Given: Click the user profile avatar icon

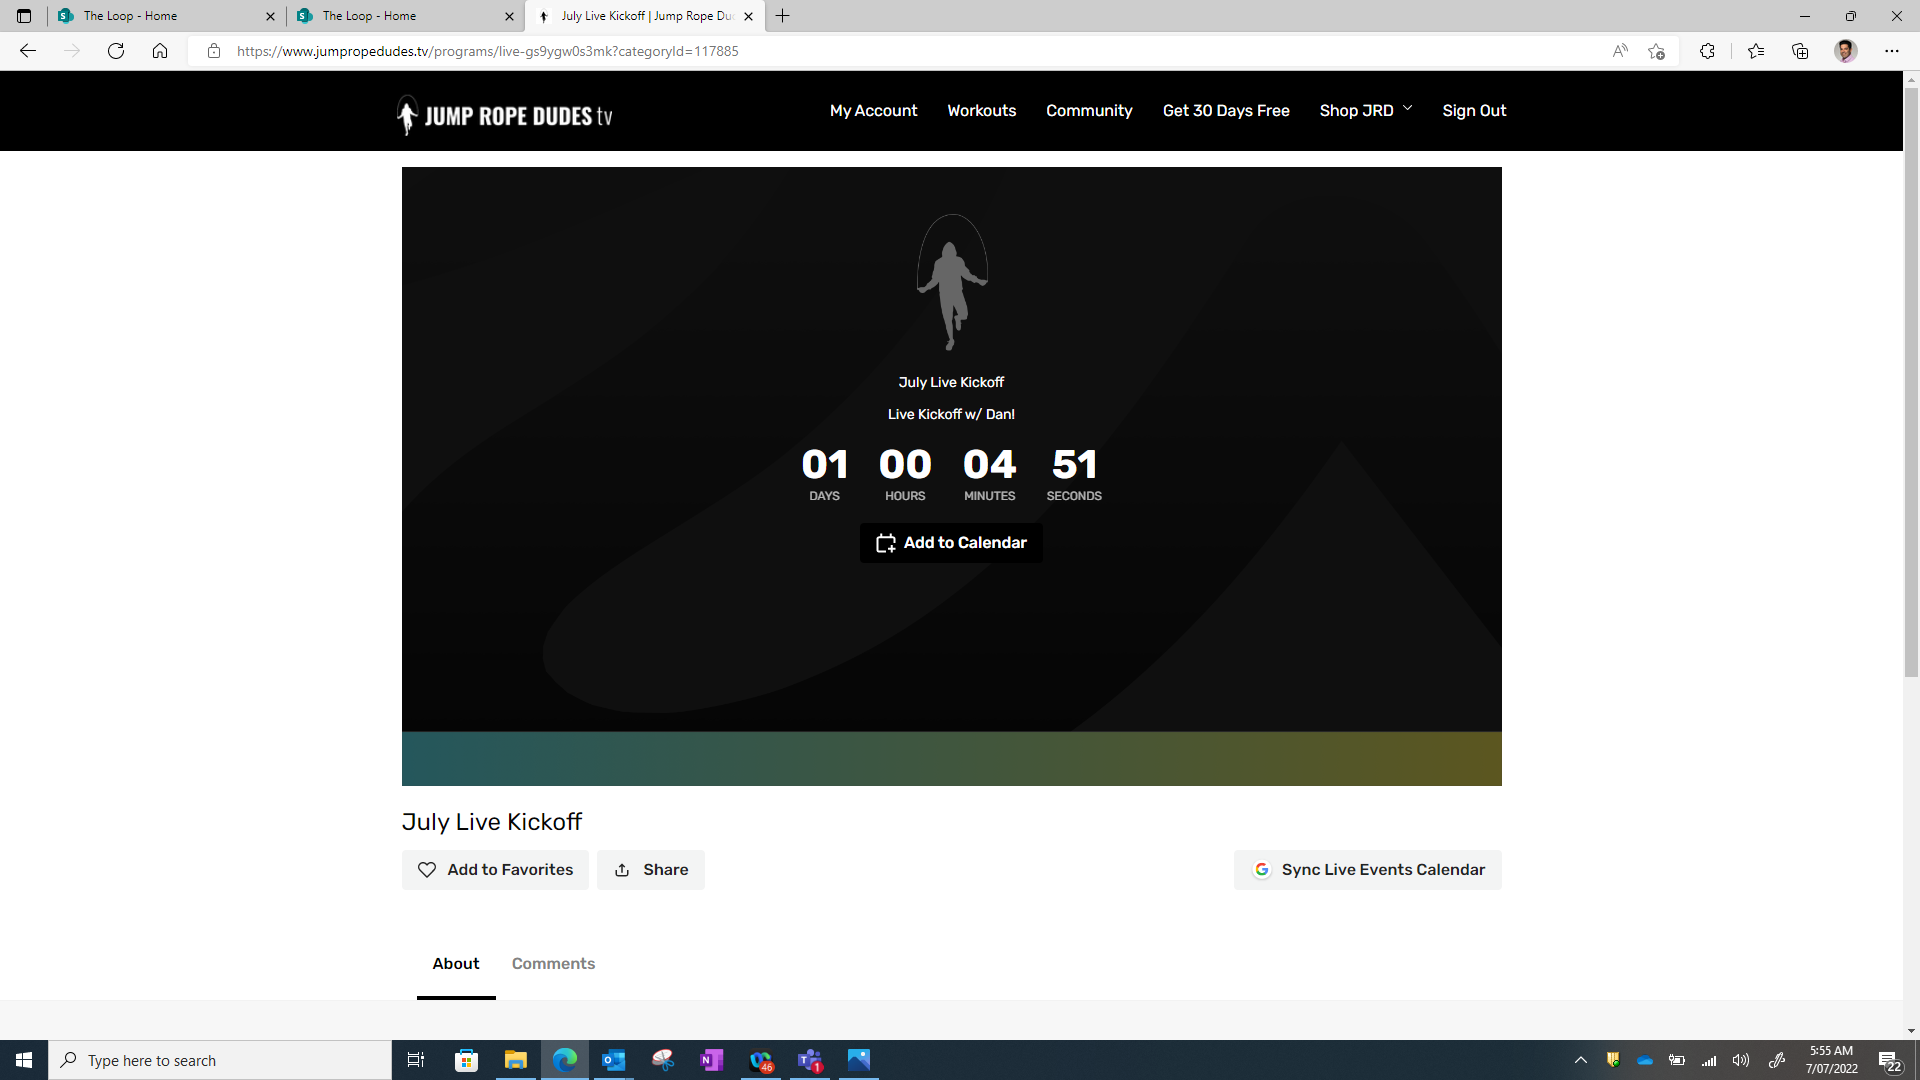Looking at the screenshot, I should [1845, 51].
